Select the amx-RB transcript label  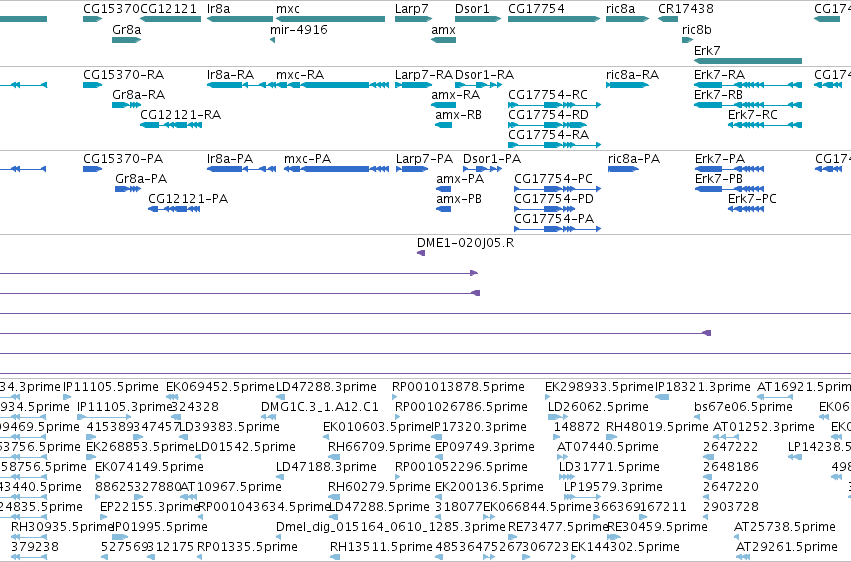coord(458,114)
